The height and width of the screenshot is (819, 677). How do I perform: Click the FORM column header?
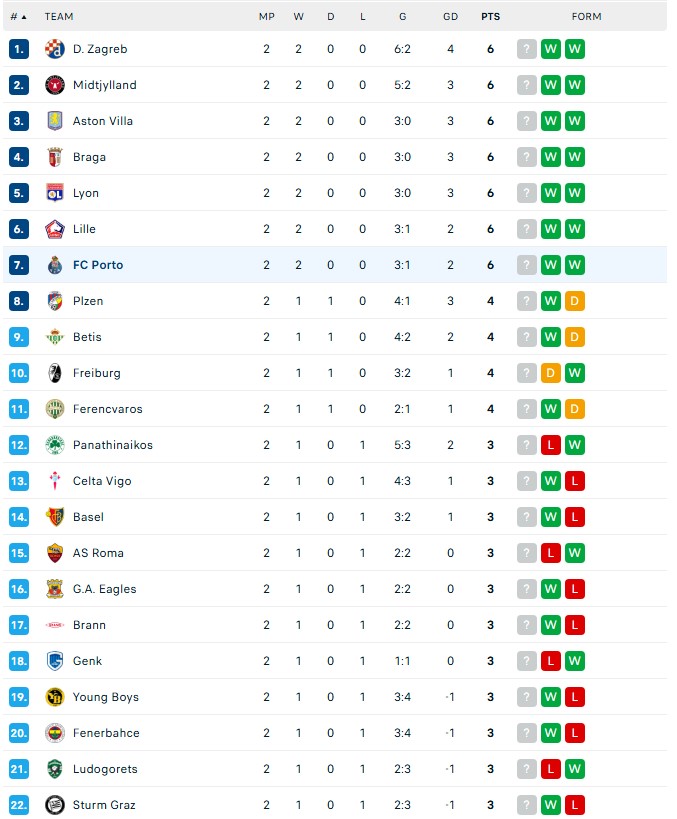click(586, 17)
